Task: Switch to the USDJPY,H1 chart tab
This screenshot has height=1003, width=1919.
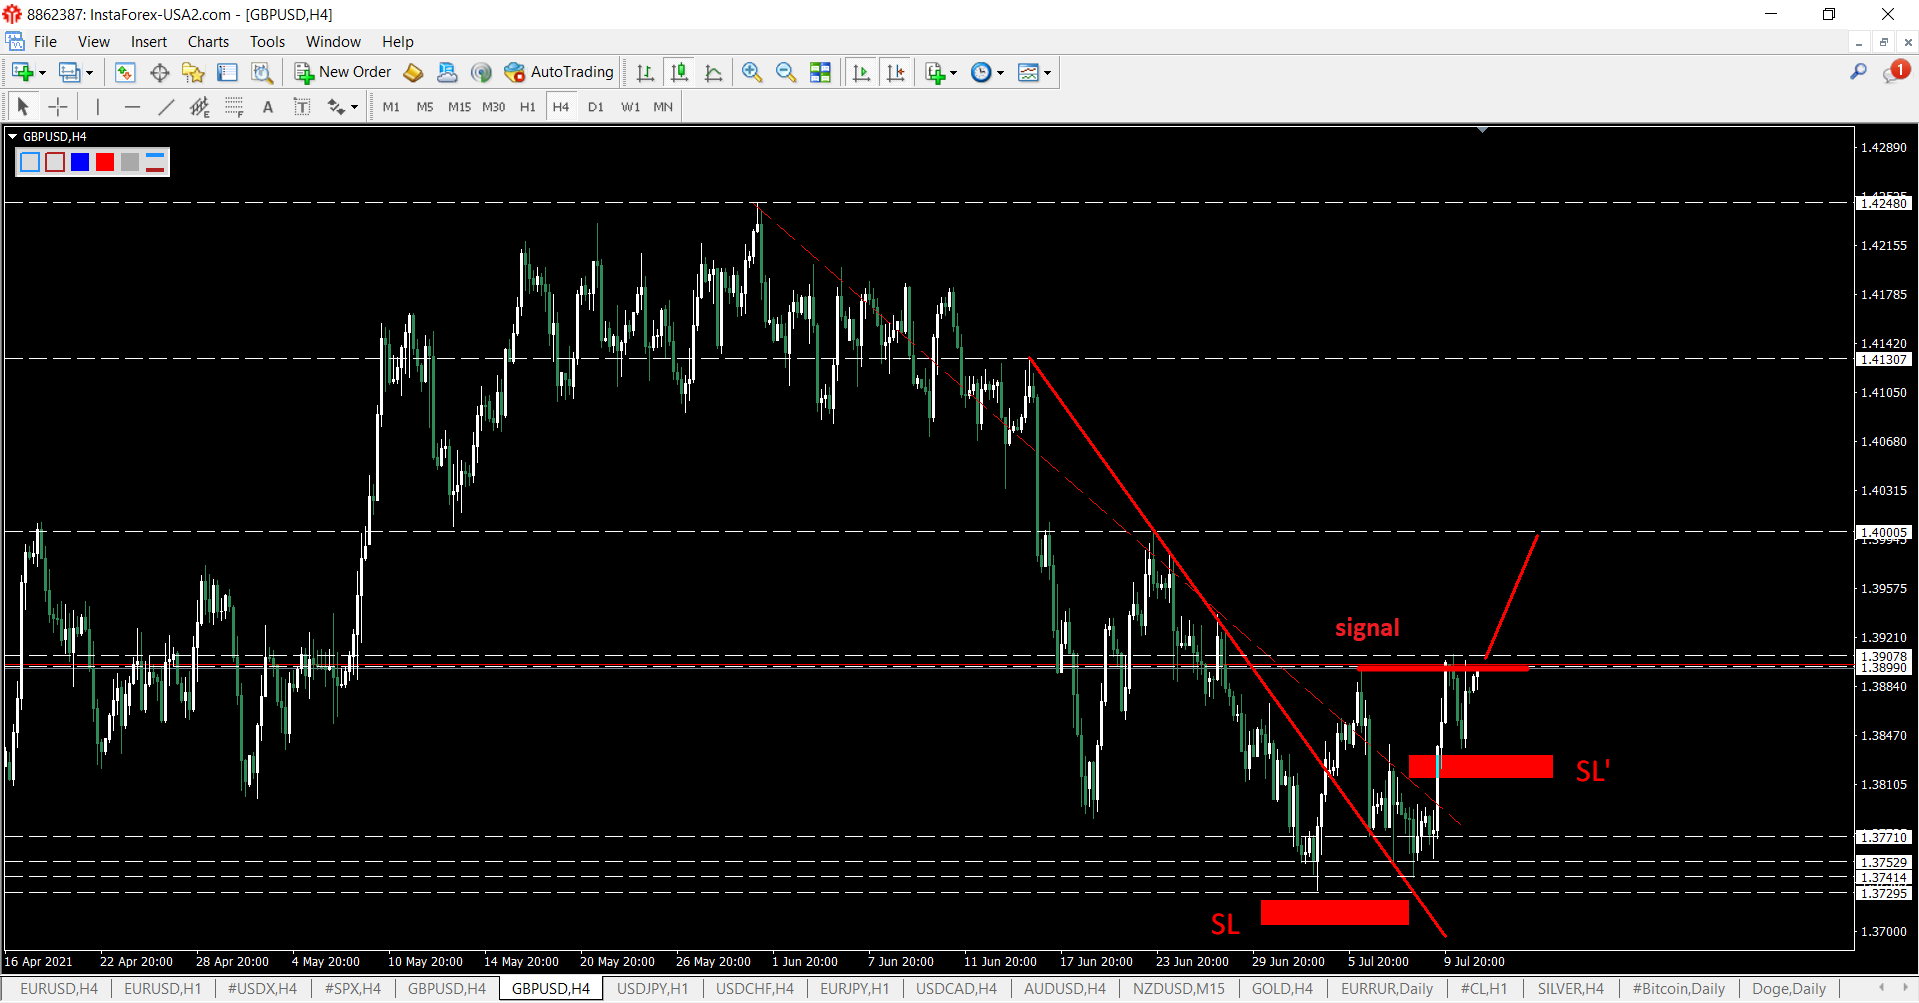Action: point(652,989)
